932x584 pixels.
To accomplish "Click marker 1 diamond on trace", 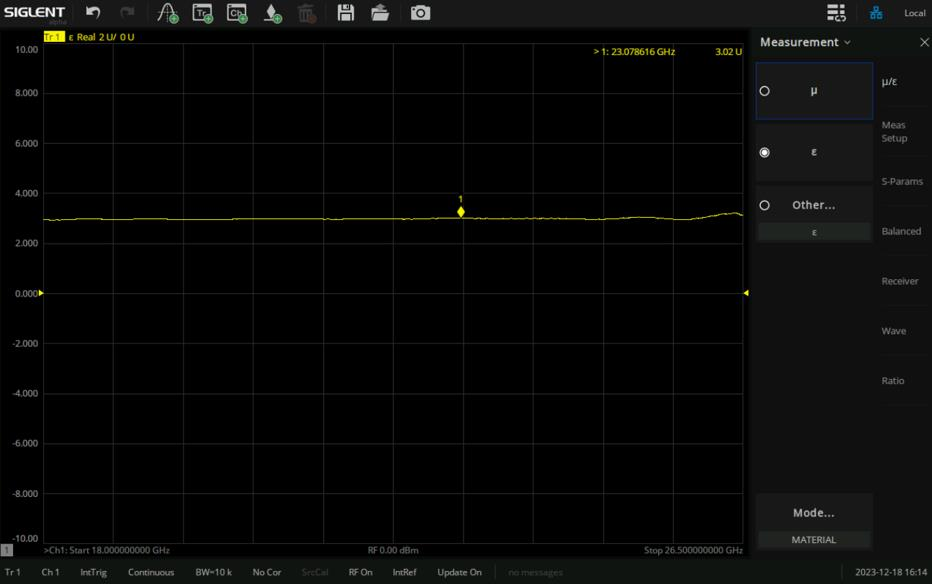I will pos(461,212).
